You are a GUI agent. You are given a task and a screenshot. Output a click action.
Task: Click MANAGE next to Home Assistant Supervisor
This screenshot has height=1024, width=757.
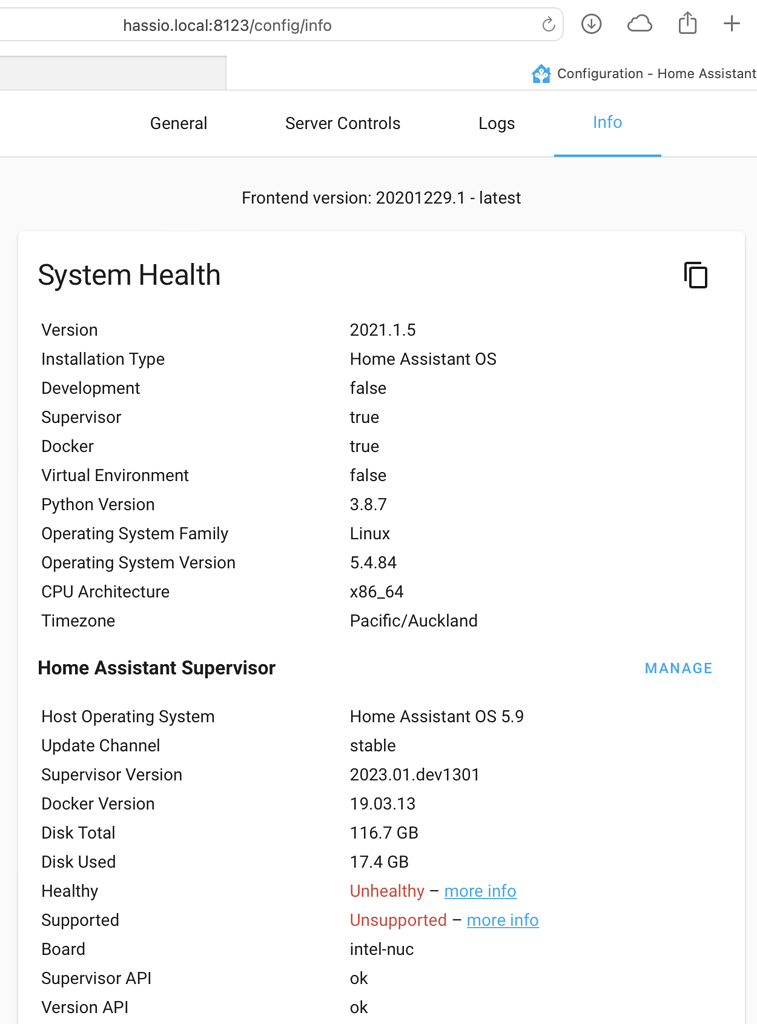point(678,668)
